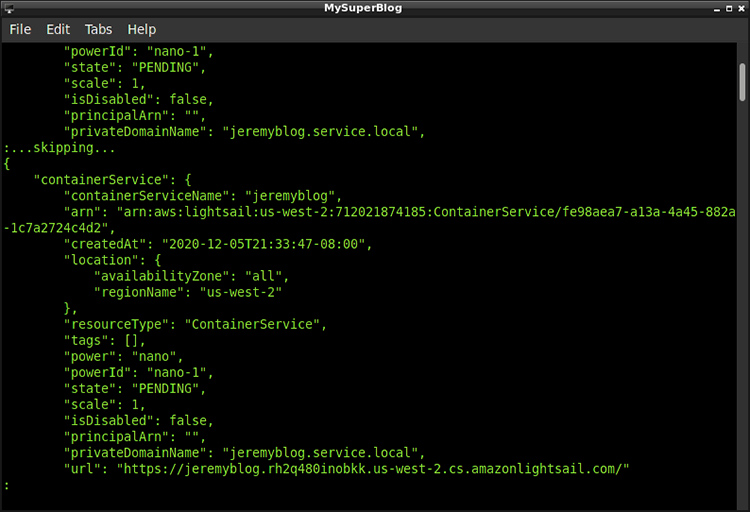Click the "power": "nano" line
The height and width of the screenshot is (512, 750).
(123, 356)
